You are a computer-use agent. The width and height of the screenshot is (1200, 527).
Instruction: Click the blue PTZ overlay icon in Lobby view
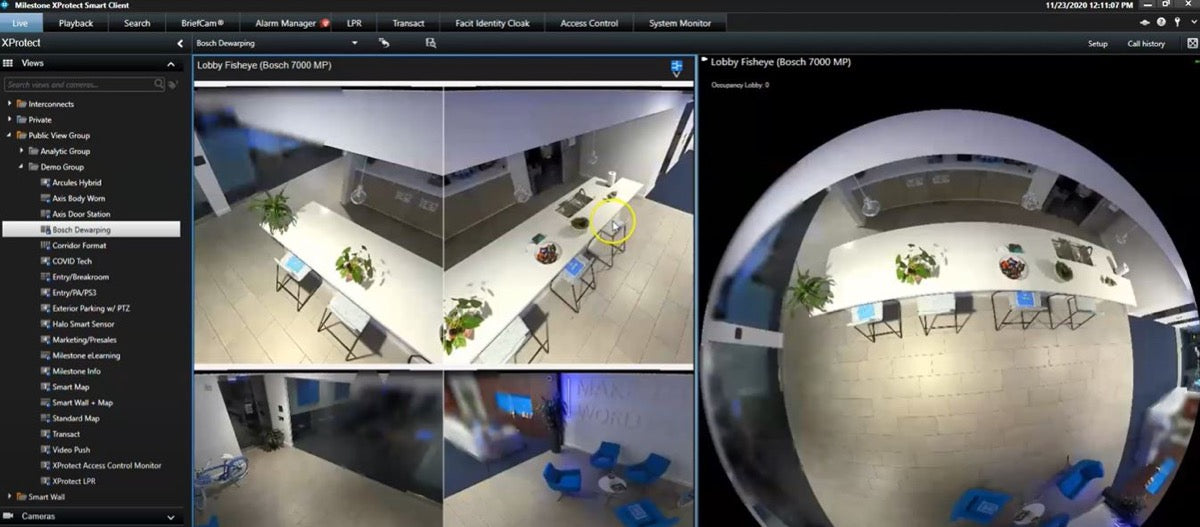677,67
